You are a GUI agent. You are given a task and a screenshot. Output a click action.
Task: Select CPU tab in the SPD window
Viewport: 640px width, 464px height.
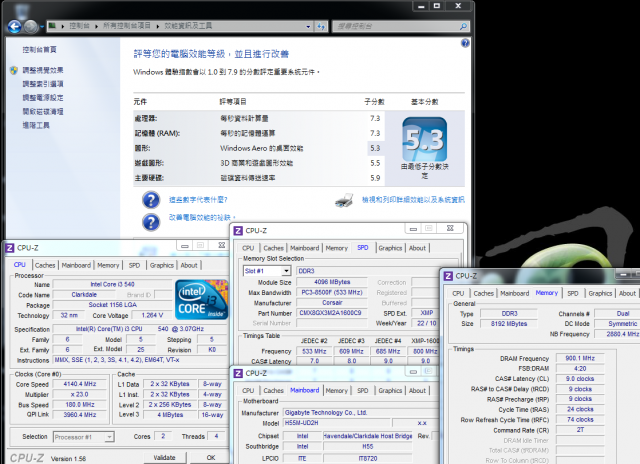[x=248, y=248]
